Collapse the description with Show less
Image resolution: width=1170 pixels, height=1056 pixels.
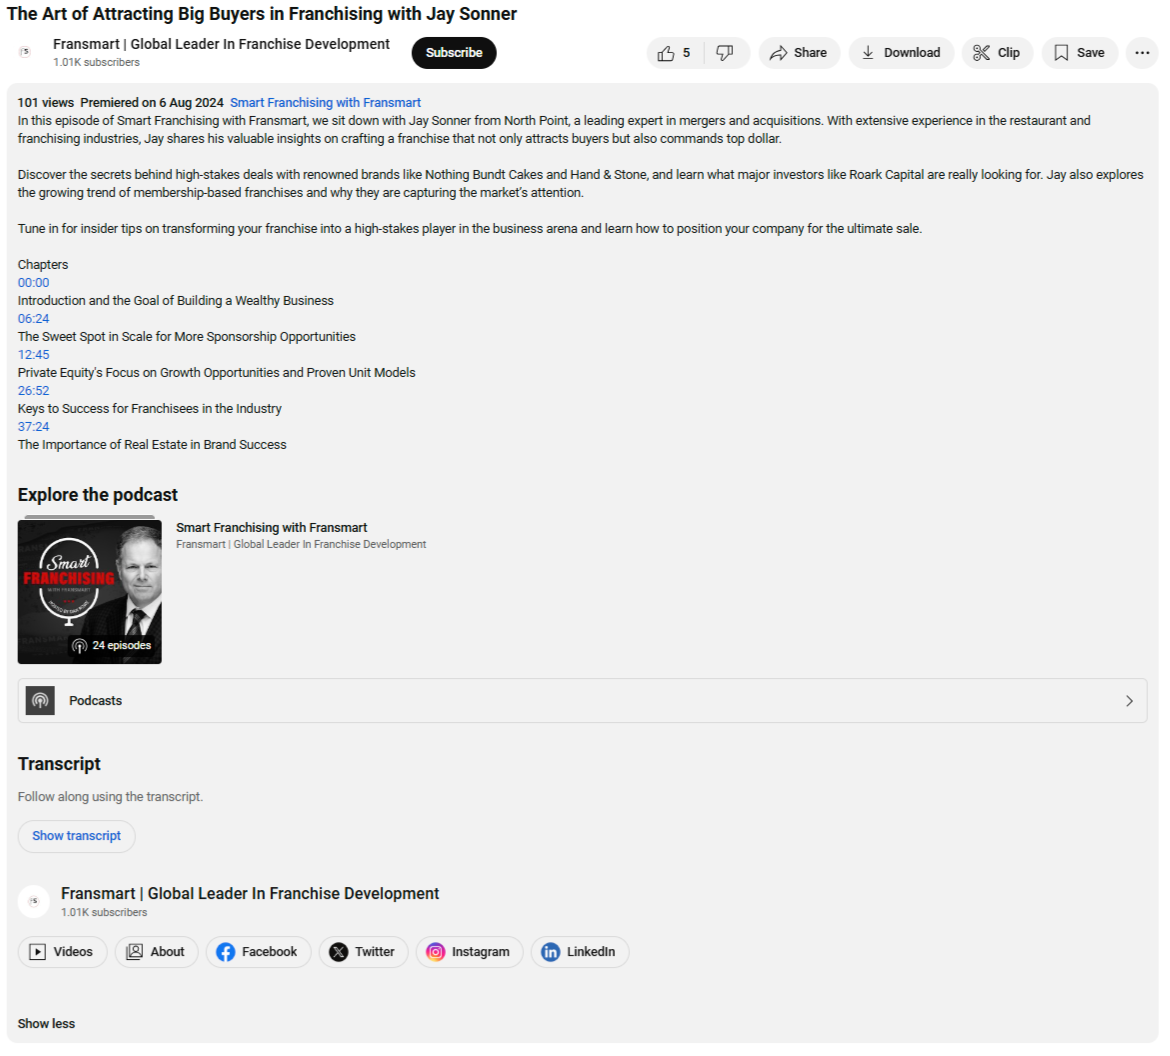46,1024
